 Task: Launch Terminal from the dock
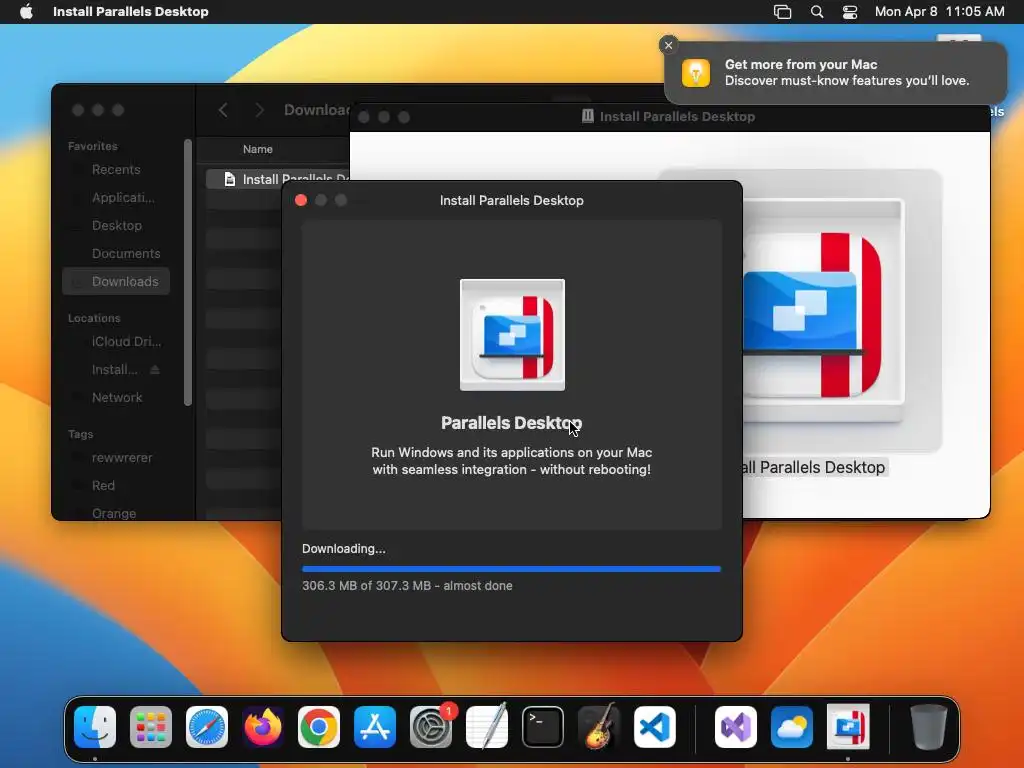tap(543, 727)
